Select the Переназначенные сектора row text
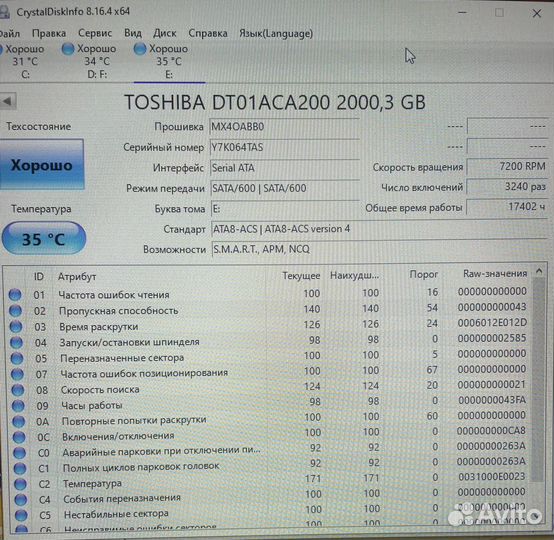 click(122, 358)
